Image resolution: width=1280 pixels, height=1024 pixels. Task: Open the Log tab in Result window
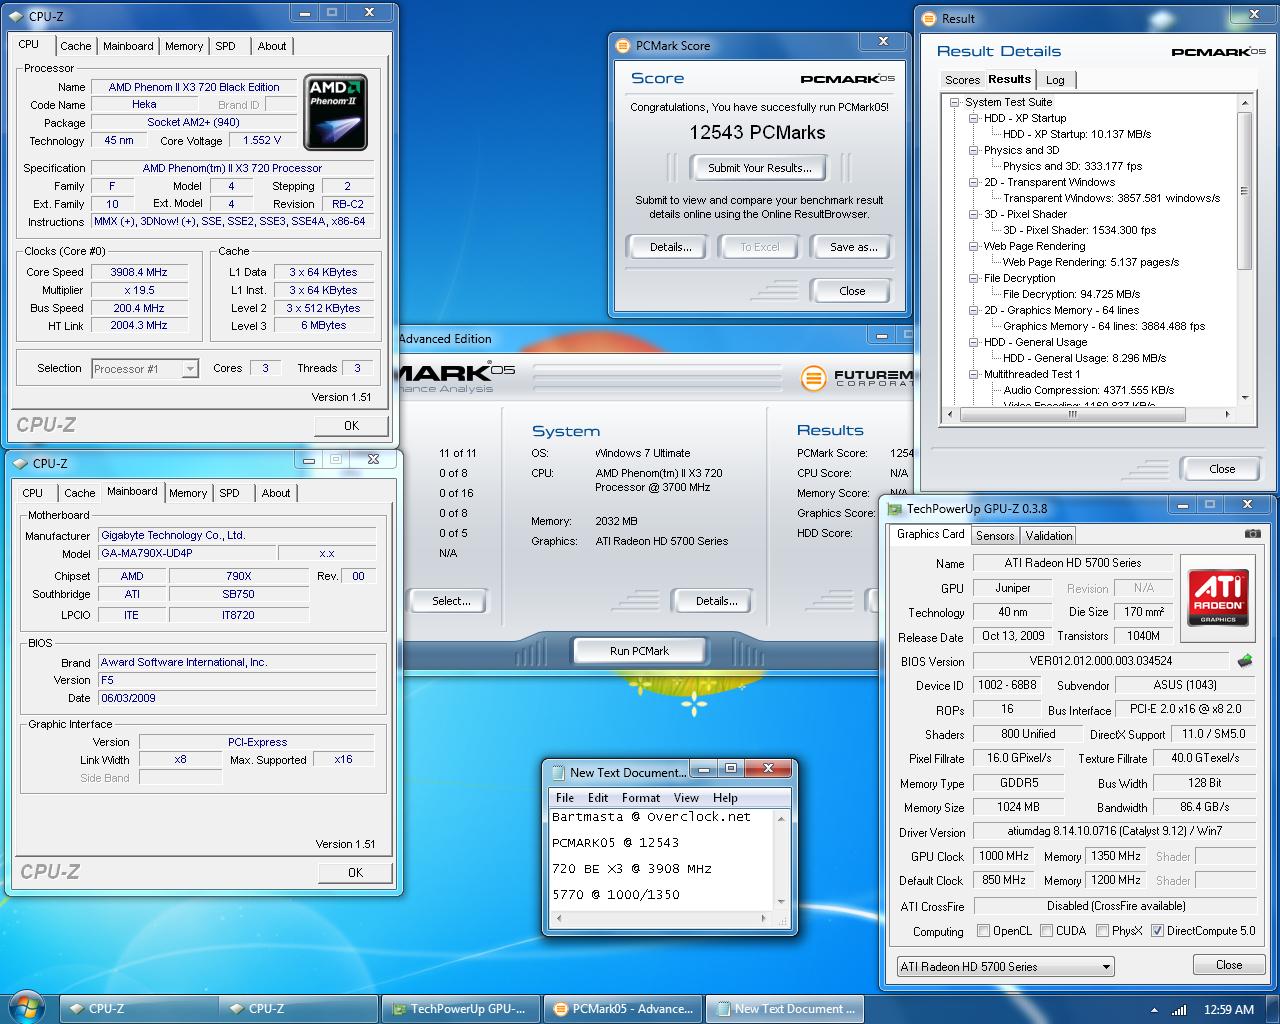click(1055, 80)
